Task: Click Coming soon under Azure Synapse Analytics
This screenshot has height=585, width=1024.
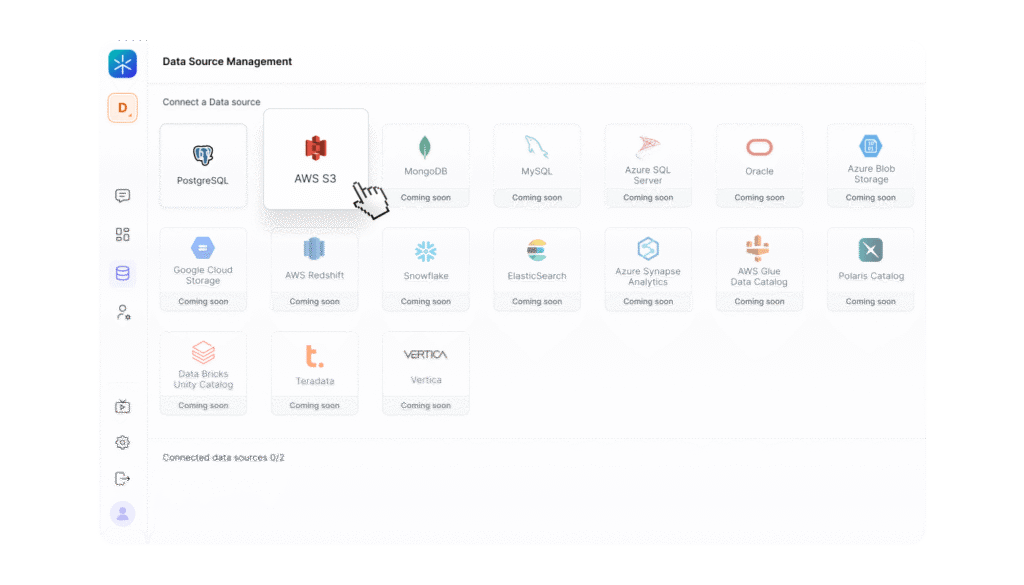Action: coord(648,302)
